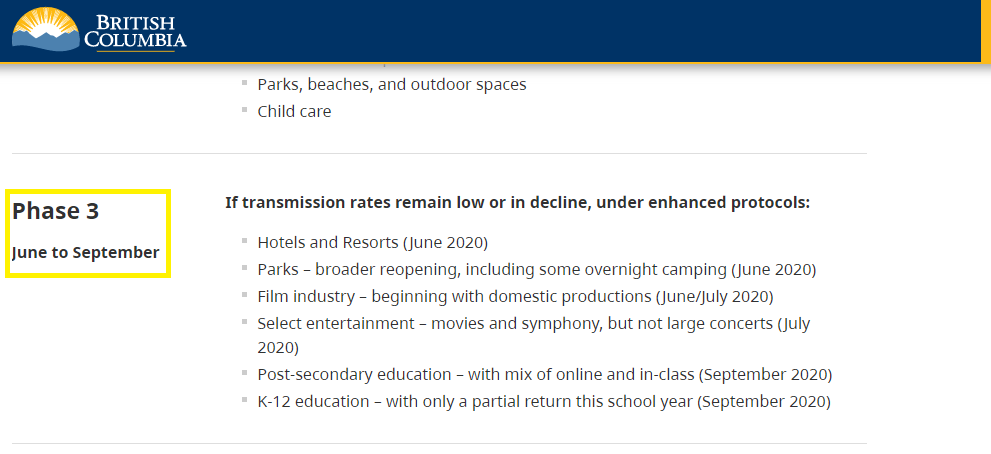The image size is (991, 454).
Task: Click the bold transmission rates heading
Action: pos(518,203)
